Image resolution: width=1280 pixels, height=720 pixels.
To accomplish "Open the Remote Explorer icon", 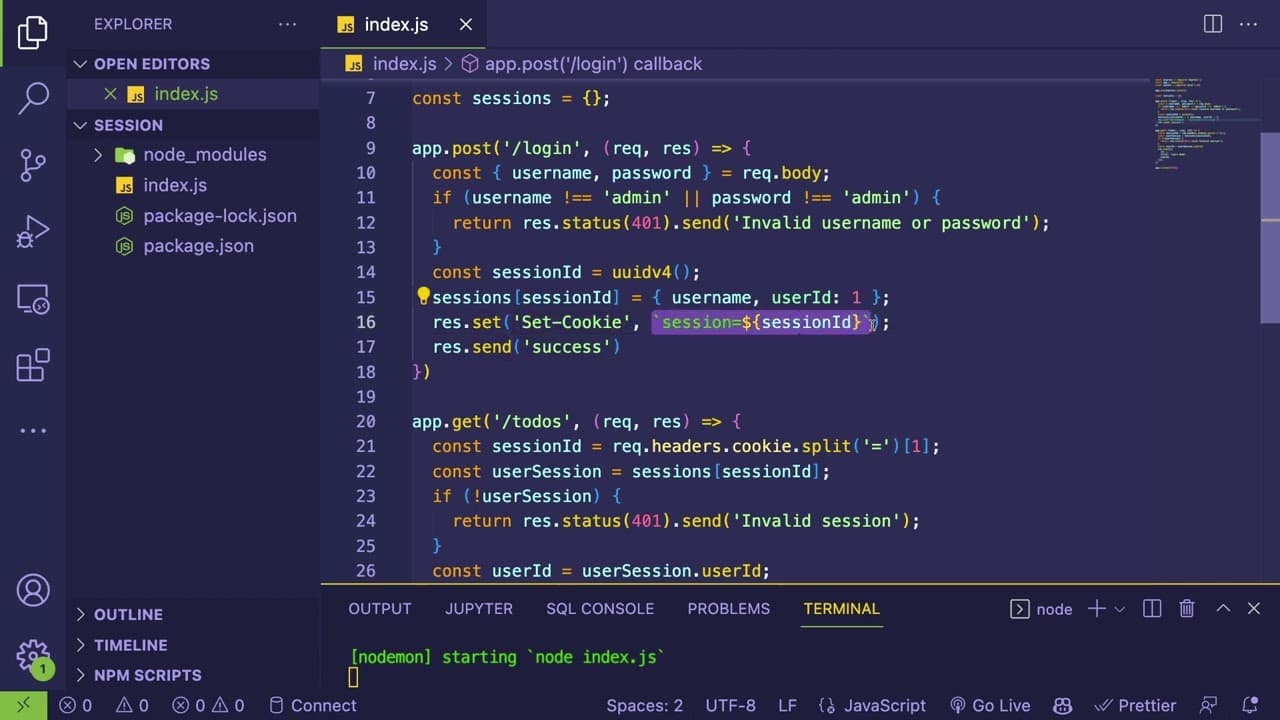I will point(33,299).
